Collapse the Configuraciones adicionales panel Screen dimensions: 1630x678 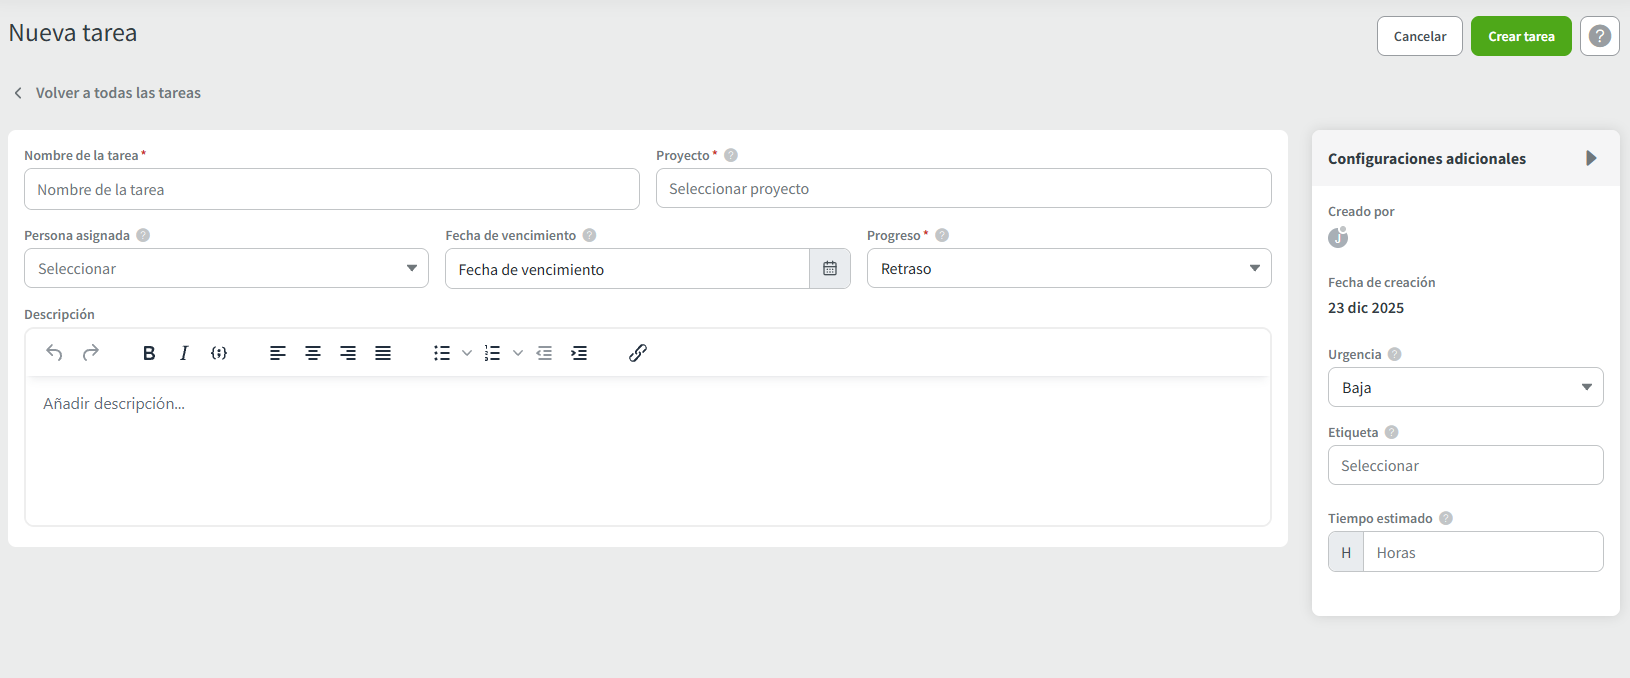[x=1591, y=159]
